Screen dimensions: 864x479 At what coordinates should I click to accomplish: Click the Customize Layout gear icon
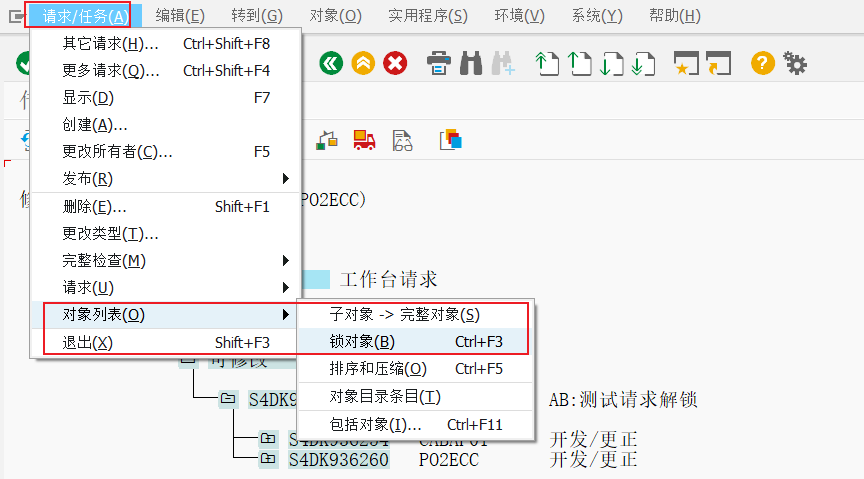click(795, 63)
